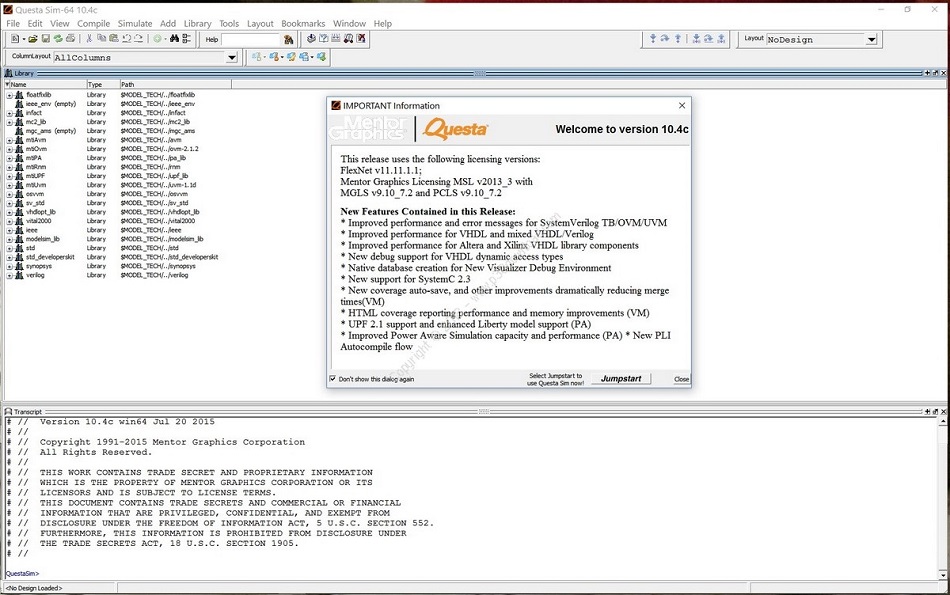Image resolution: width=950 pixels, height=595 pixels.
Task: Open the Tools menu
Action: tap(229, 24)
